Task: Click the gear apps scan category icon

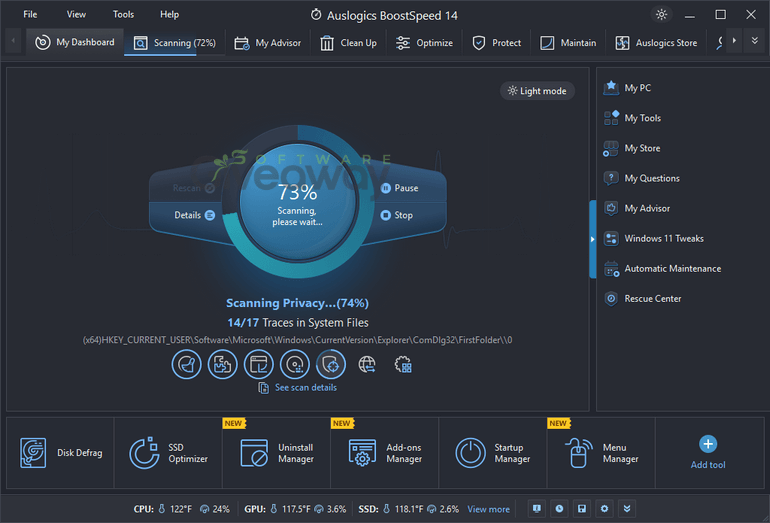Action: (x=403, y=364)
